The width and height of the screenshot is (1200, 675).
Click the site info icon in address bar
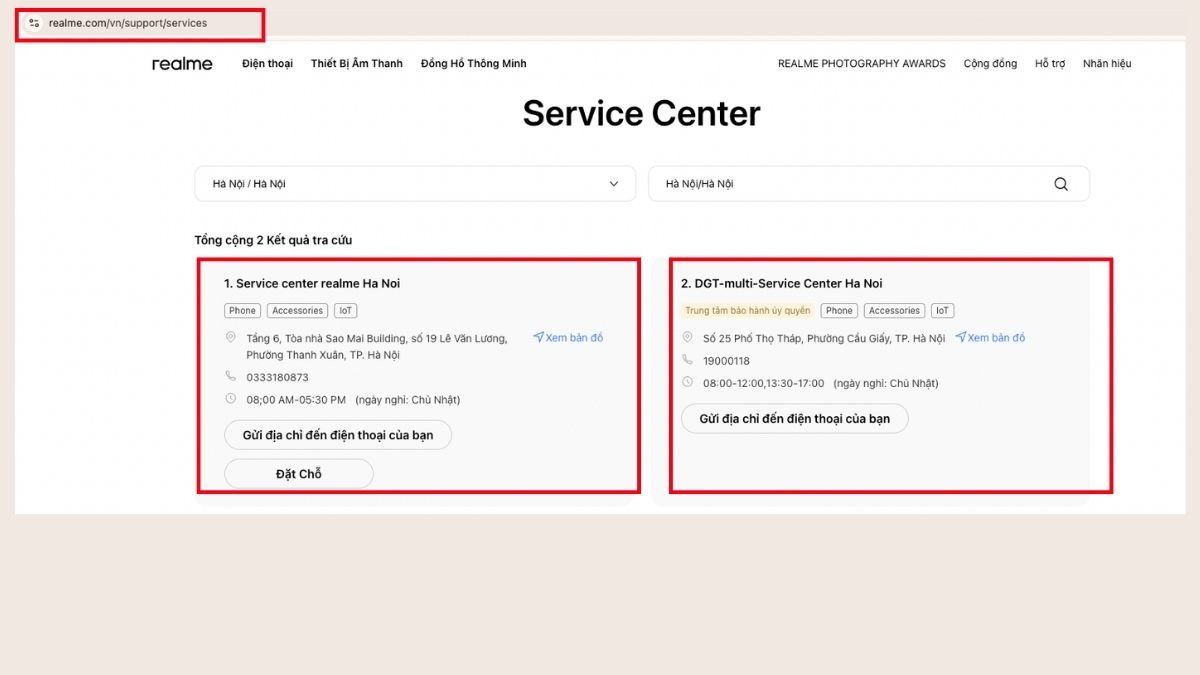tap(34, 23)
